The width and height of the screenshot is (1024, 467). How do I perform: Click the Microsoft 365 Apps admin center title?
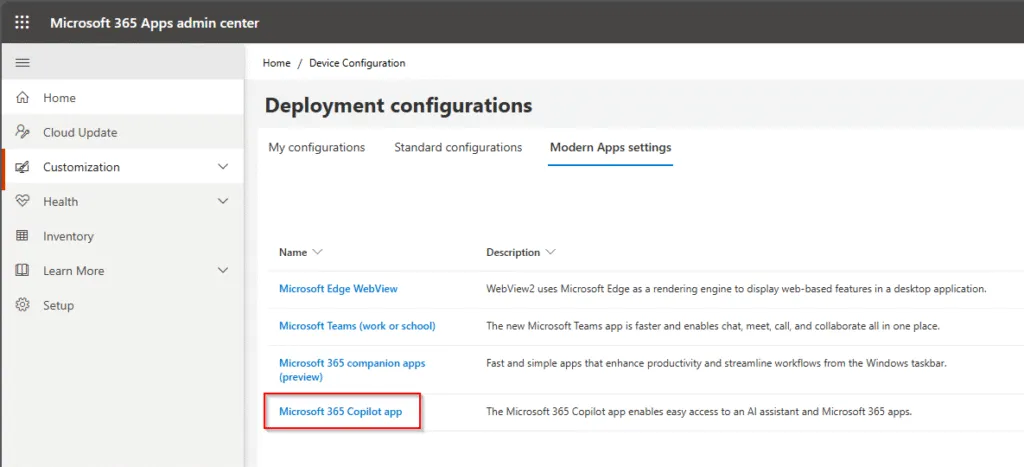(x=155, y=23)
